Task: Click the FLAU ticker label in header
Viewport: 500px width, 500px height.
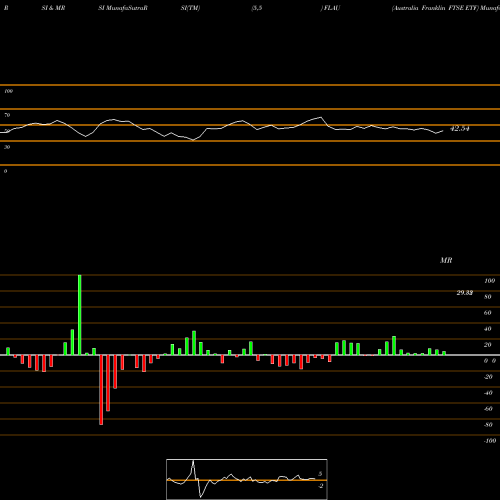Action: tap(332, 8)
